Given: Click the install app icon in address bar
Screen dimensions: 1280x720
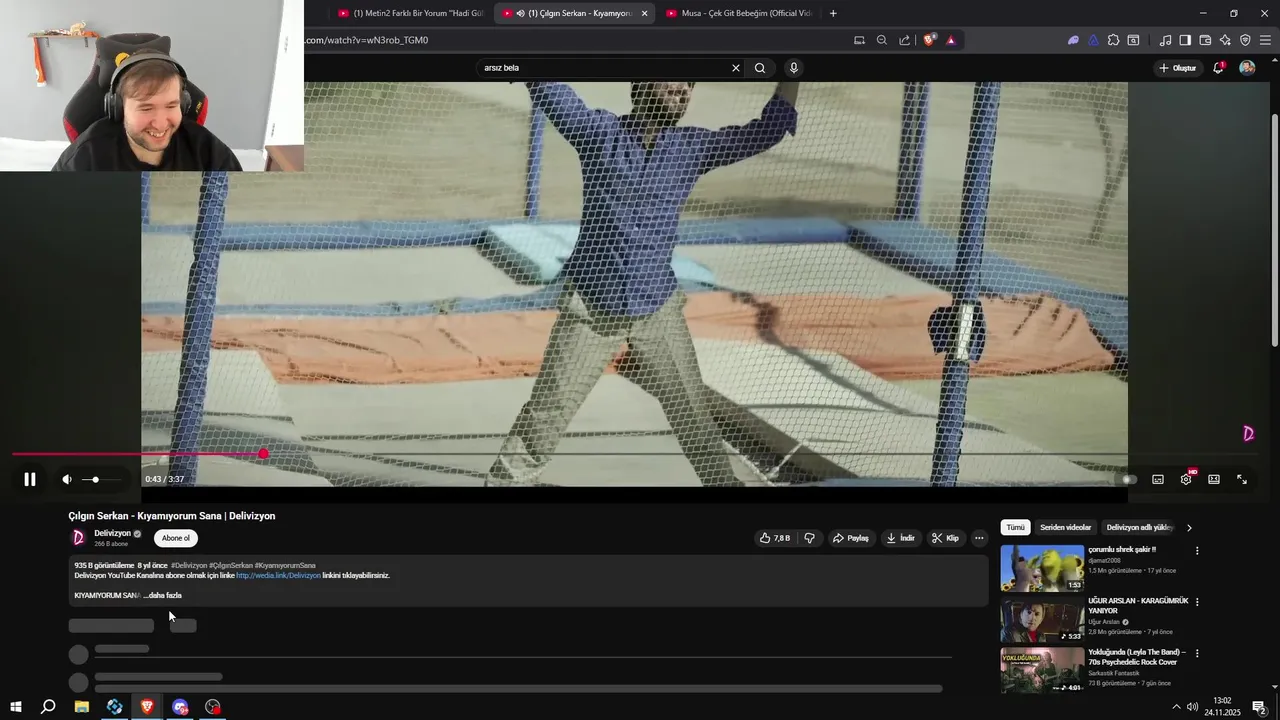Looking at the screenshot, I should (859, 40).
